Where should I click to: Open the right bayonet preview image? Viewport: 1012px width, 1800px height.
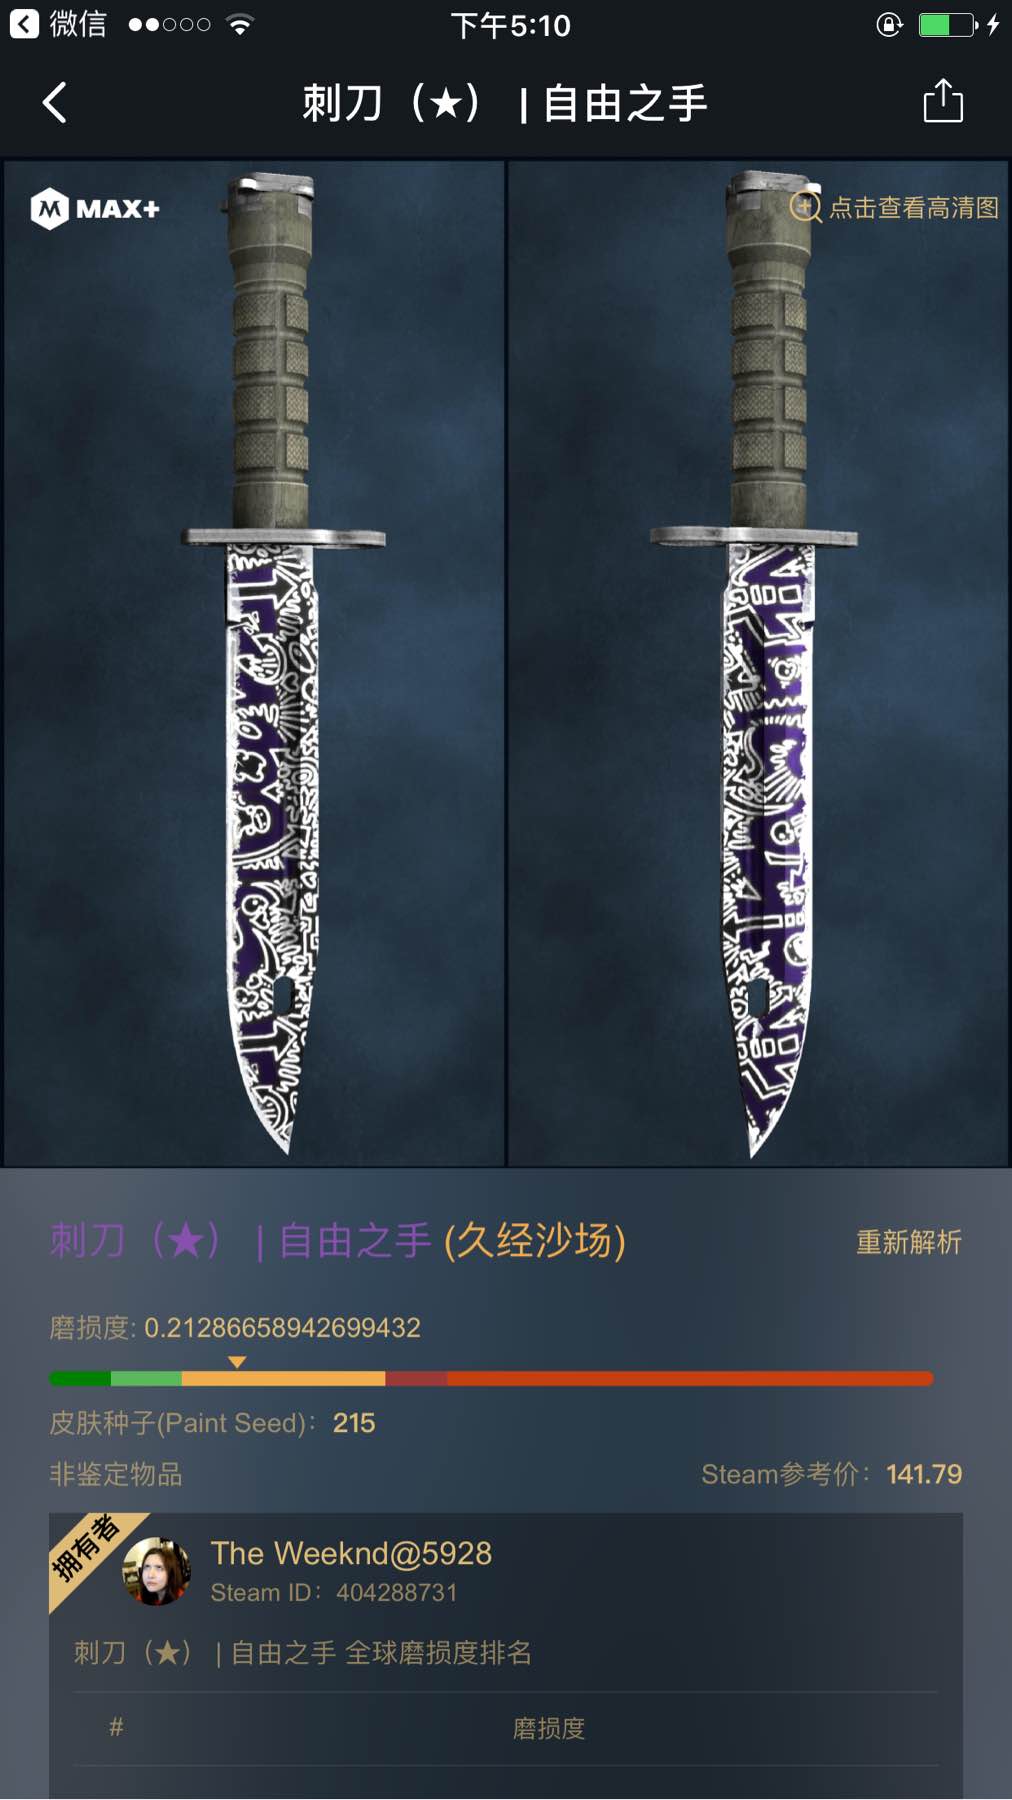pyautogui.click(x=758, y=664)
